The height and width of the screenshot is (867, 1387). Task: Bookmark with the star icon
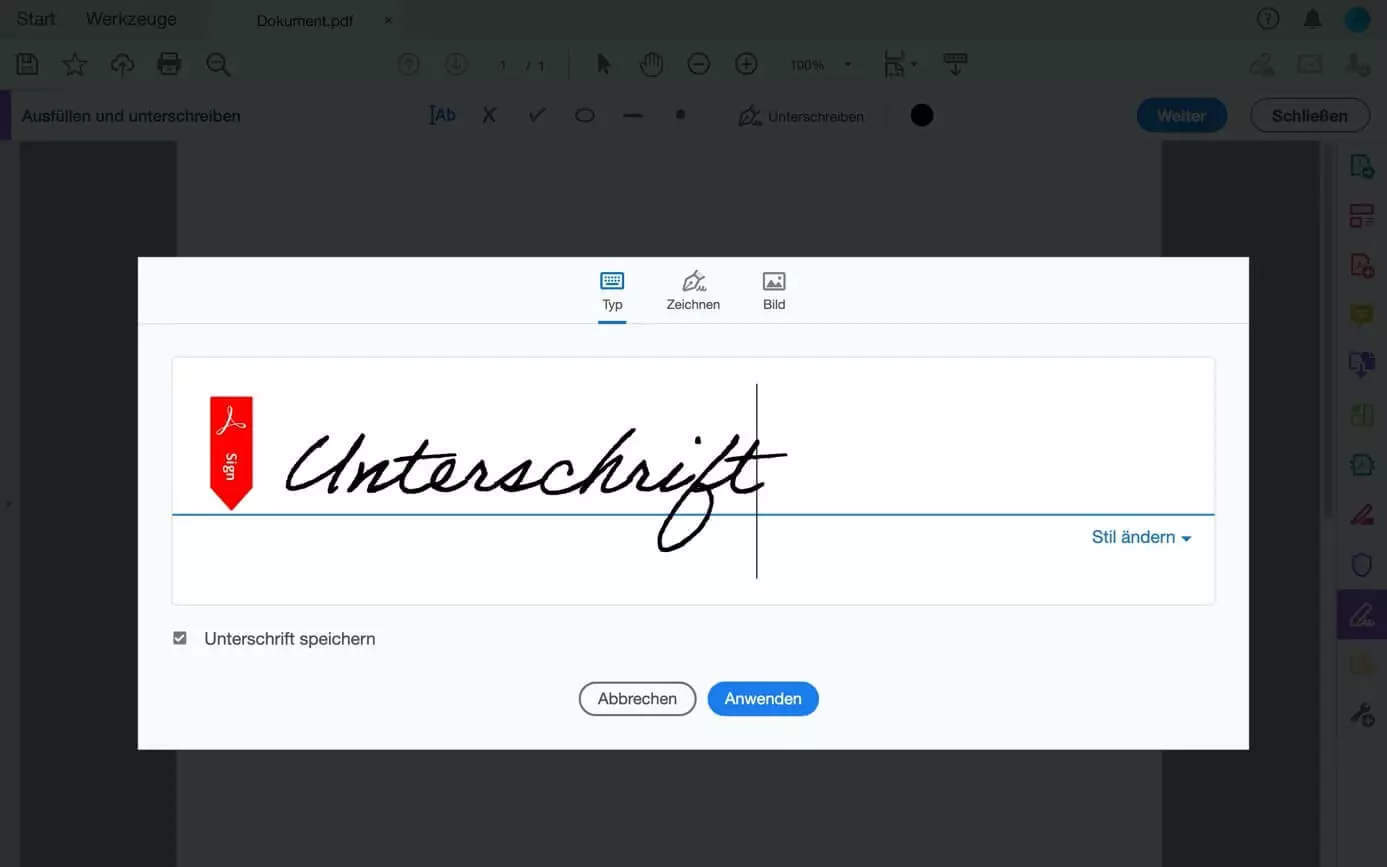pyautogui.click(x=75, y=65)
